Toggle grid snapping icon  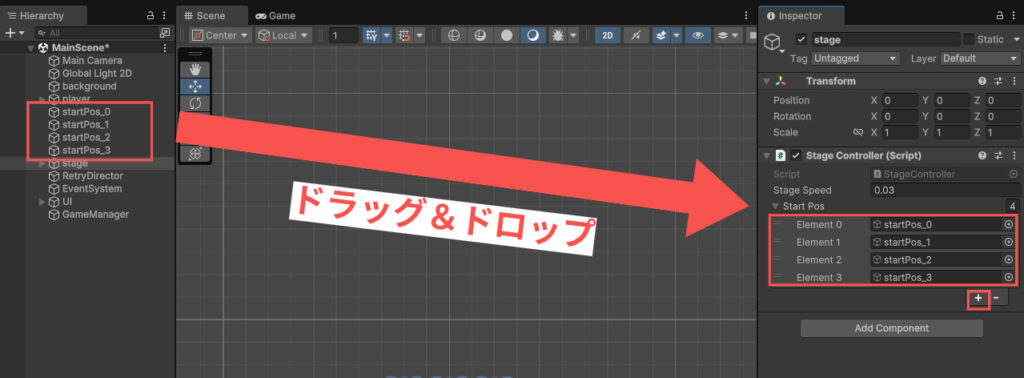point(372,35)
